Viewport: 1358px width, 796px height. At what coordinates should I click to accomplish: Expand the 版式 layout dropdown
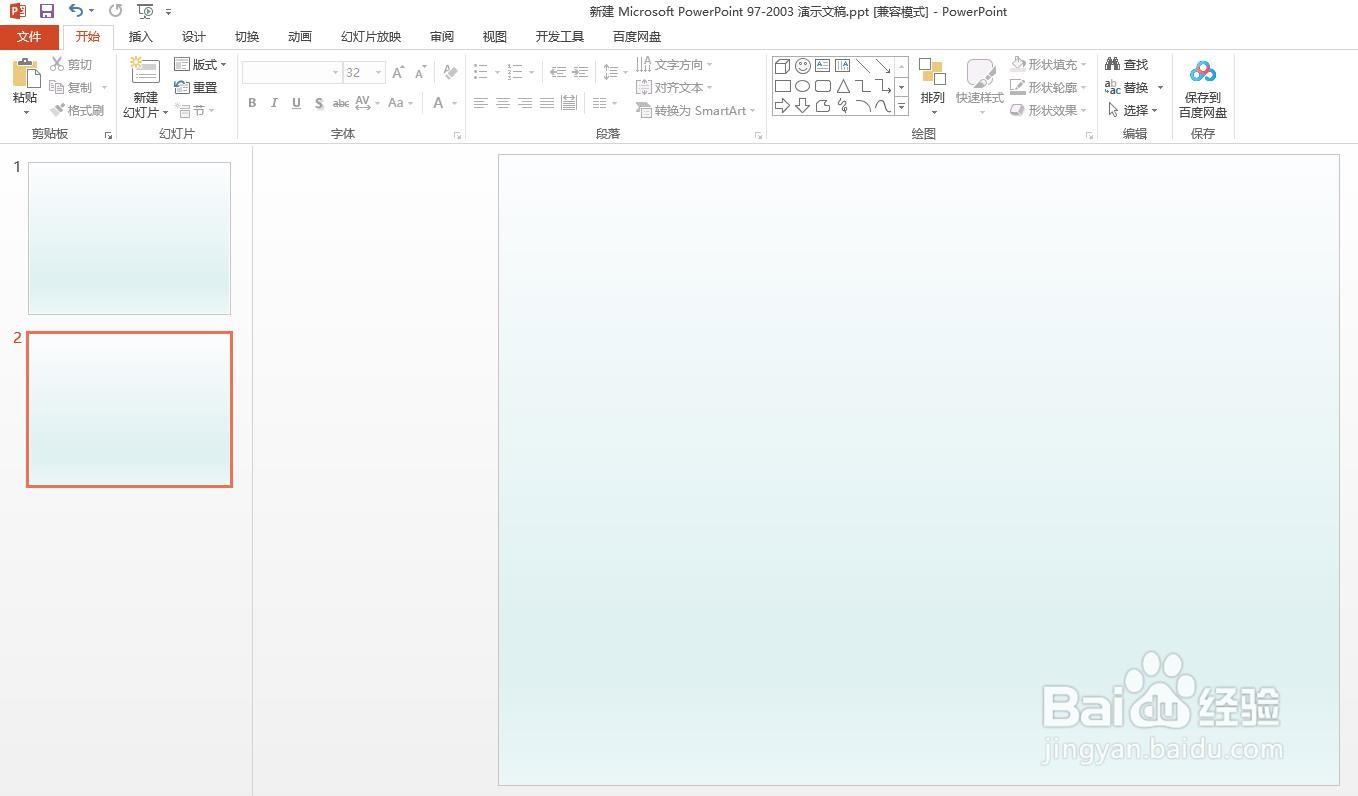coord(200,64)
